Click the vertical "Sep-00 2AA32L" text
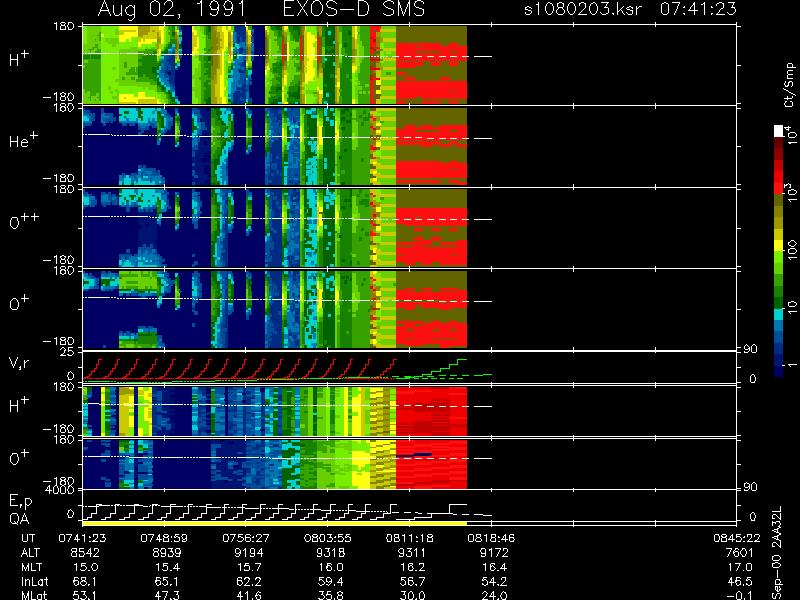The height and width of the screenshot is (600, 800). (x=778, y=553)
